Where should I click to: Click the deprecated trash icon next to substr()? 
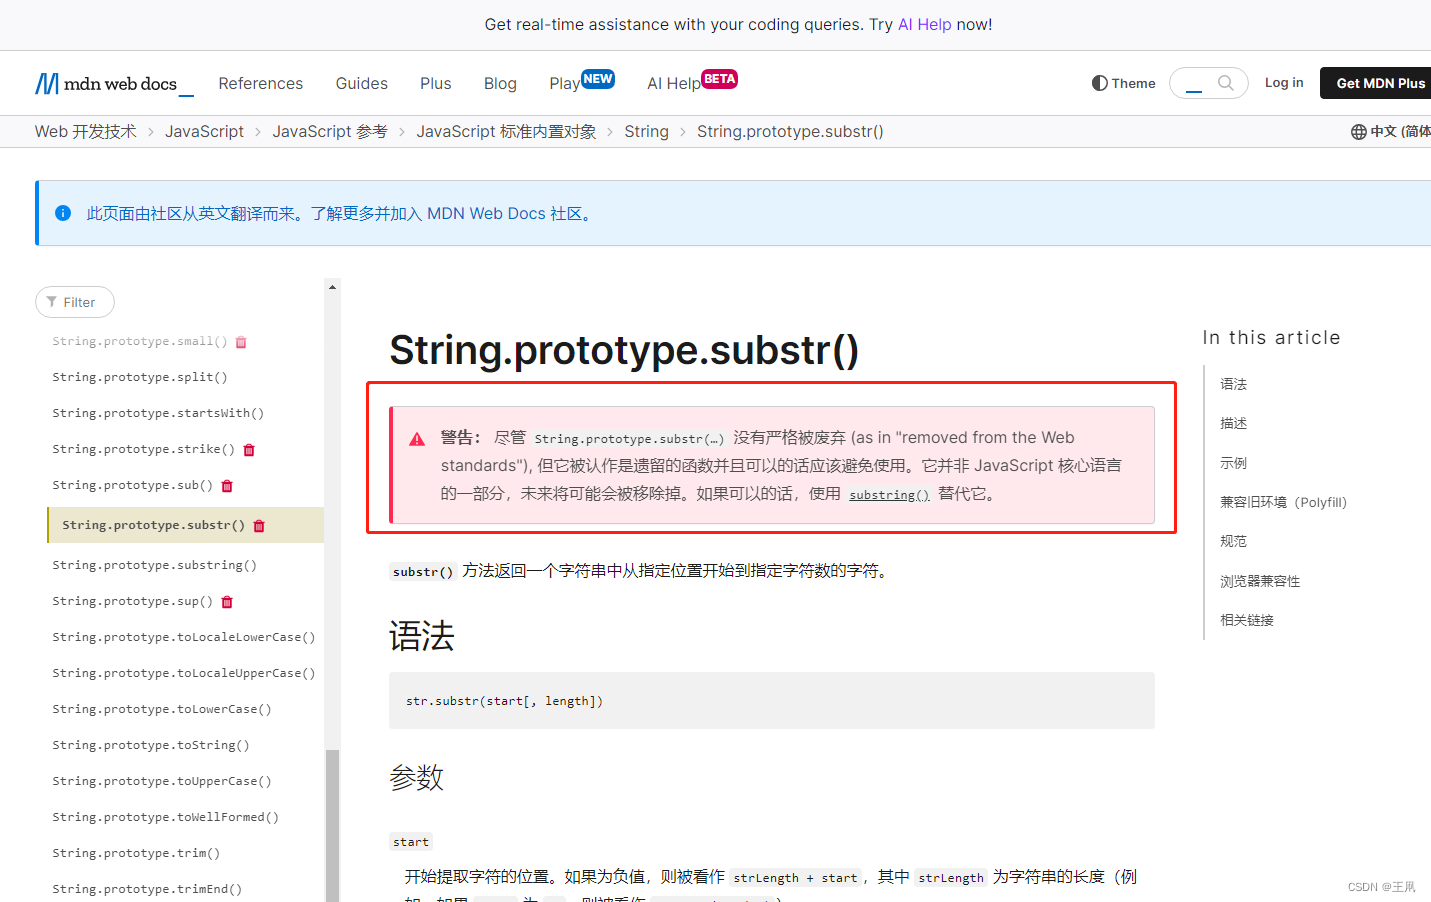click(259, 526)
